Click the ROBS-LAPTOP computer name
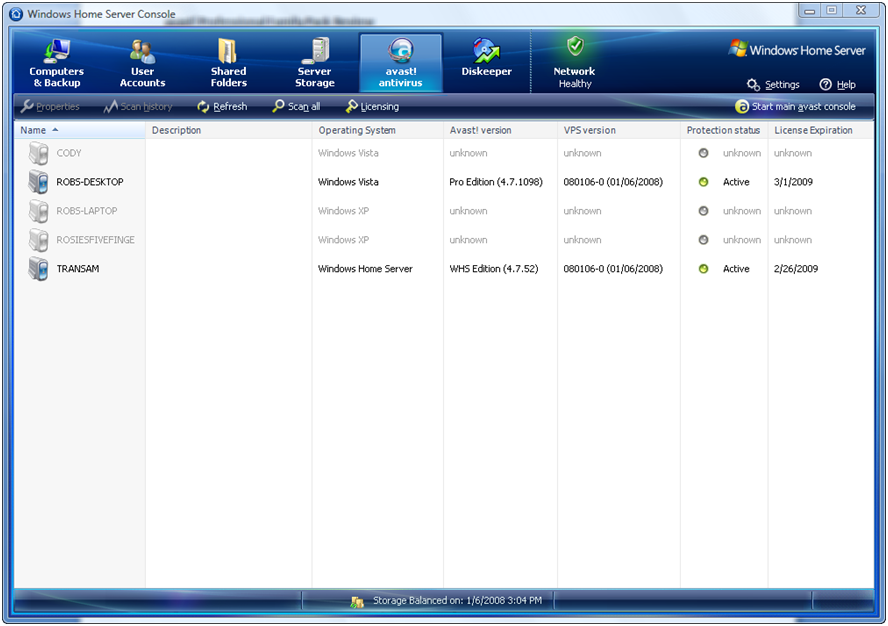The width and height of the screenshot is (888, 626). coord(87,211)
